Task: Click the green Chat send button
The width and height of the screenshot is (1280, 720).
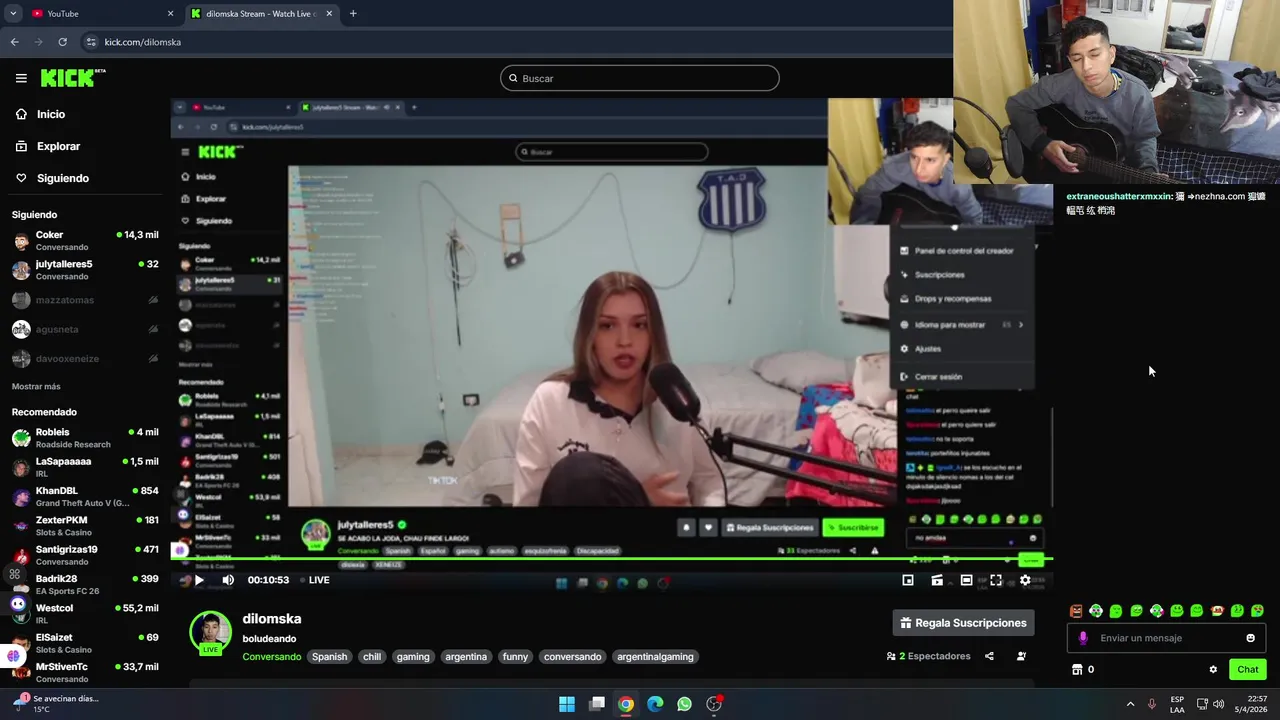Action: (x=1248, y=669)
